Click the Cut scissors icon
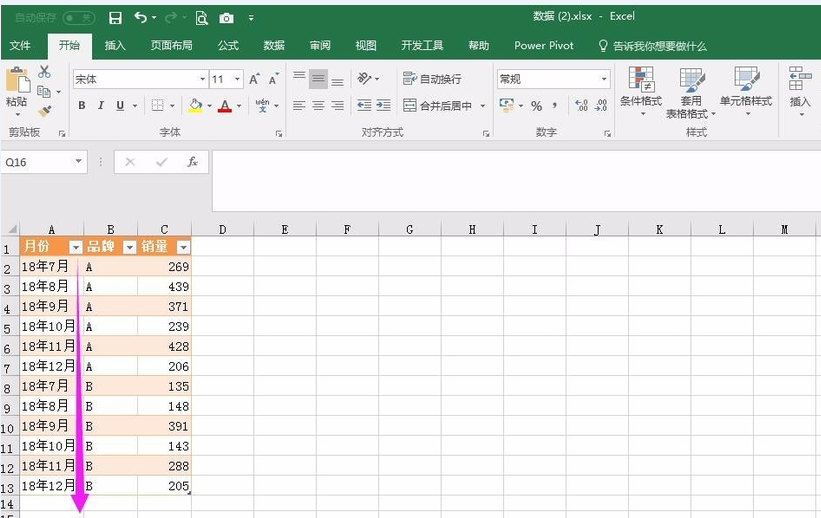The width and height of the screenshot is (821, 518). (44, 72)
